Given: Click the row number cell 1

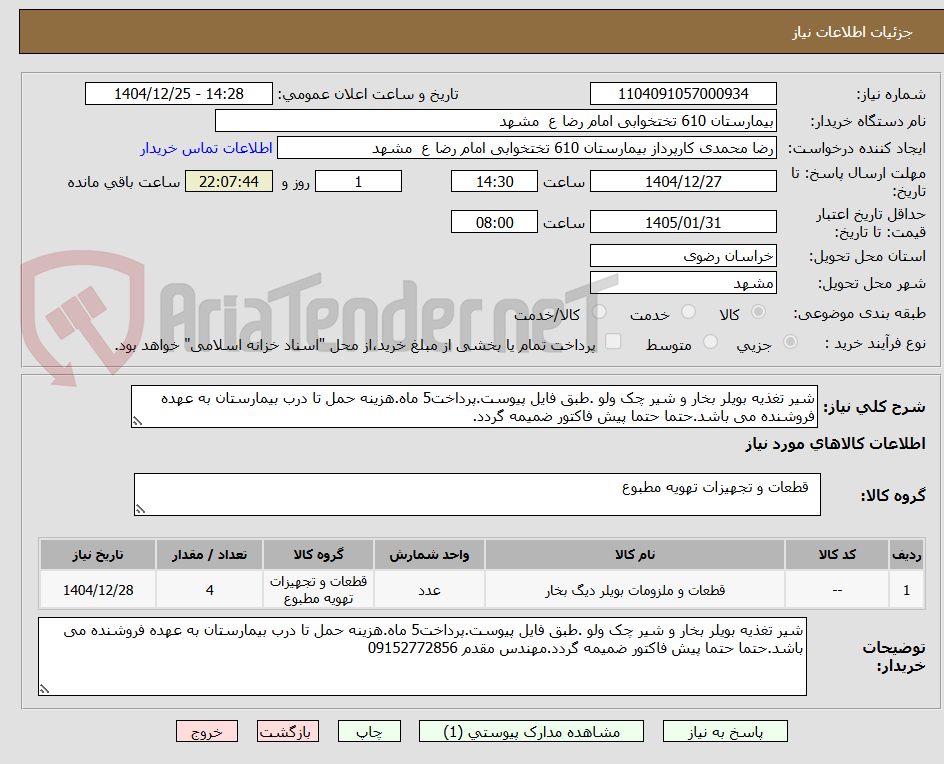Looking at the screenshot, I should pos(907,590).
